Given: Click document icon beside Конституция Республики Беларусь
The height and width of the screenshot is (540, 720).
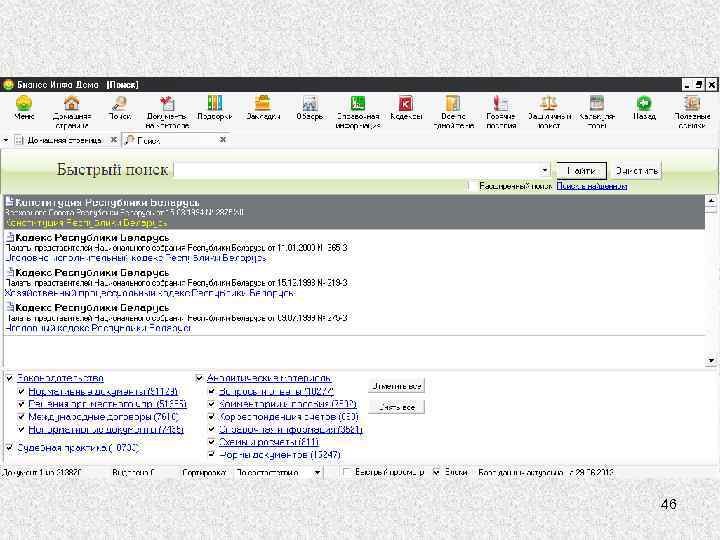Looking at the screenshot, I should (9, 202).
